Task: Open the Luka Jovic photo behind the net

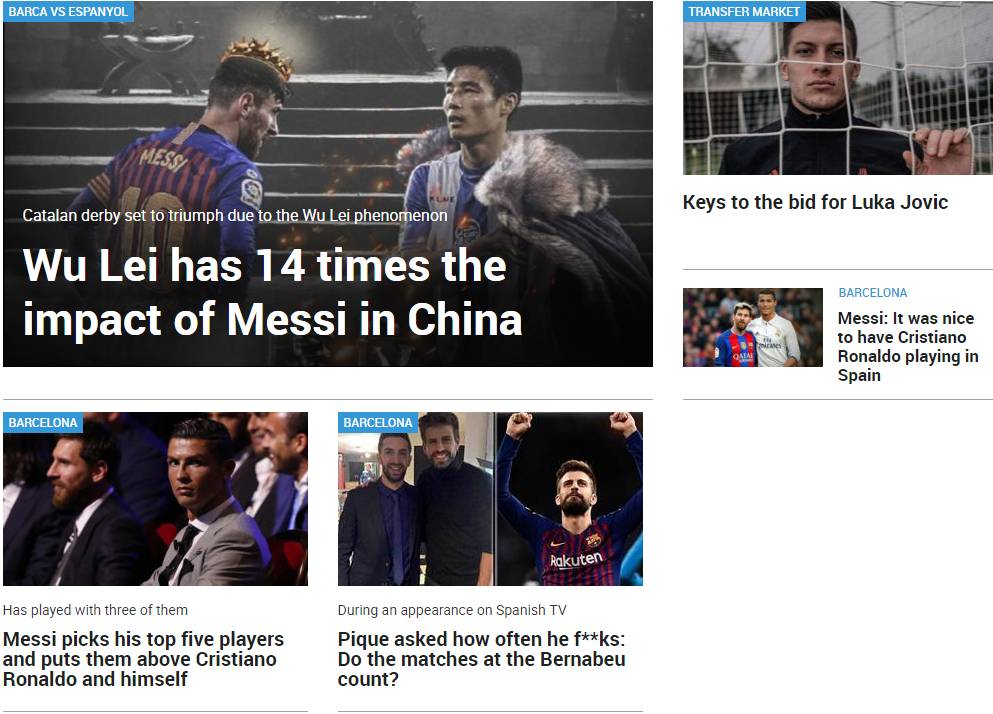Action: [837, 88]
